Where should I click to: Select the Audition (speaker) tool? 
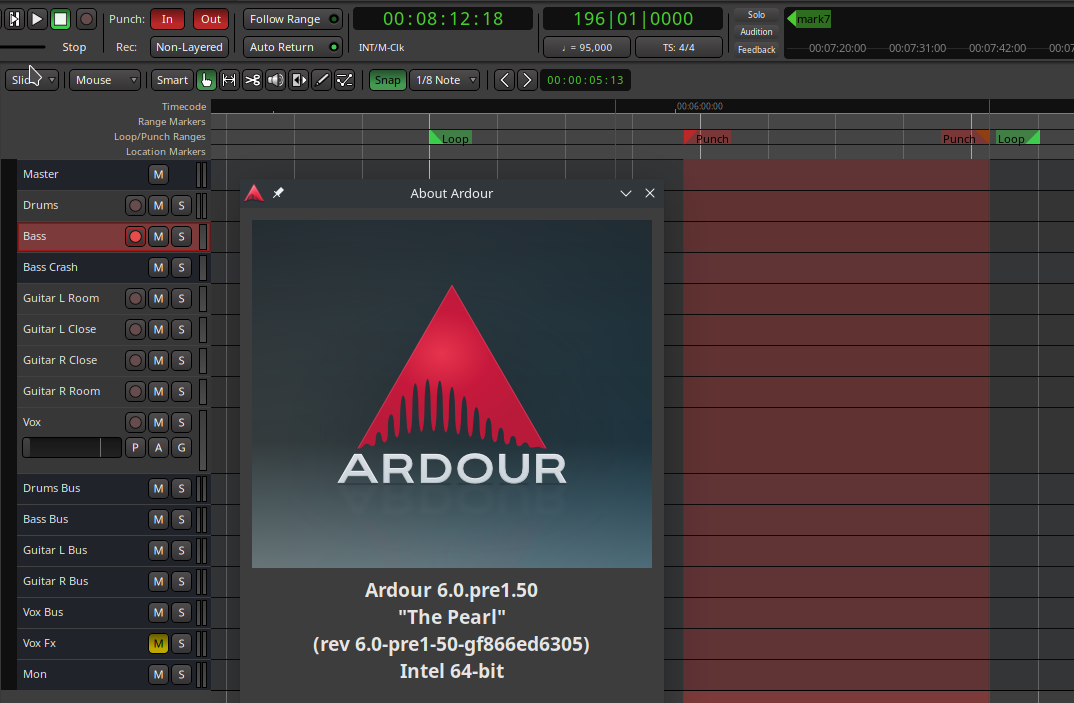pyautogui.click(x=275, y=80)
